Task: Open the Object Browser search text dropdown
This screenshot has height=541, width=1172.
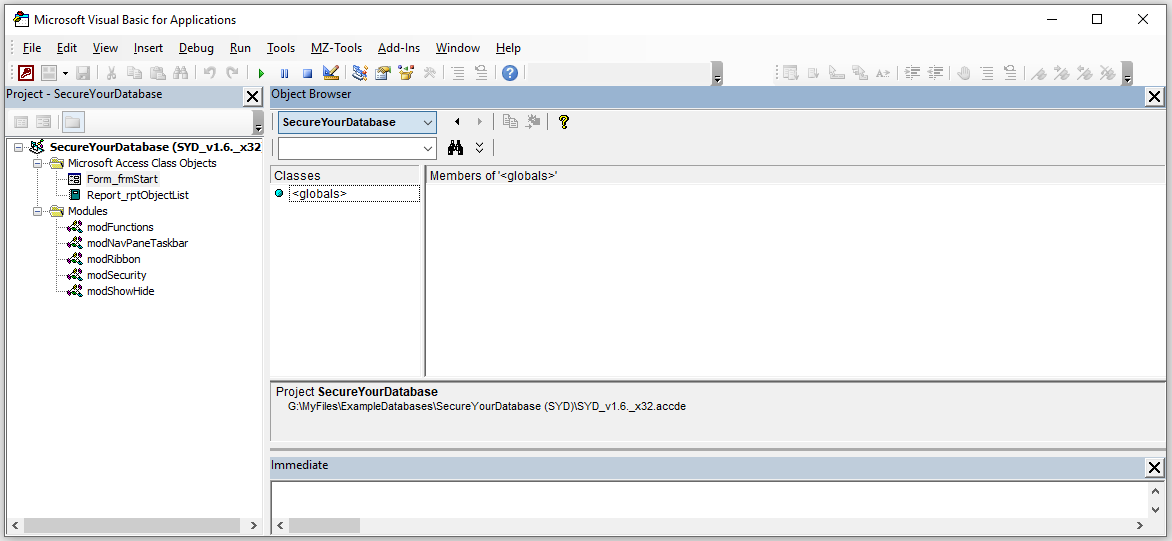Action: (428, 148)
